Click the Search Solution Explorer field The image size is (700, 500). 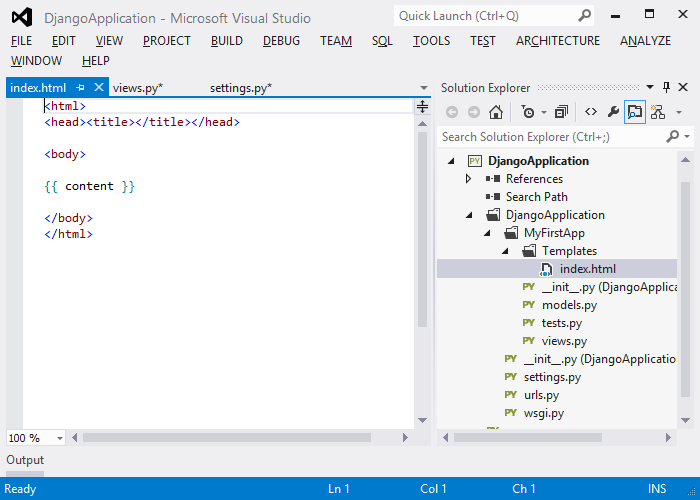[552, 137]
